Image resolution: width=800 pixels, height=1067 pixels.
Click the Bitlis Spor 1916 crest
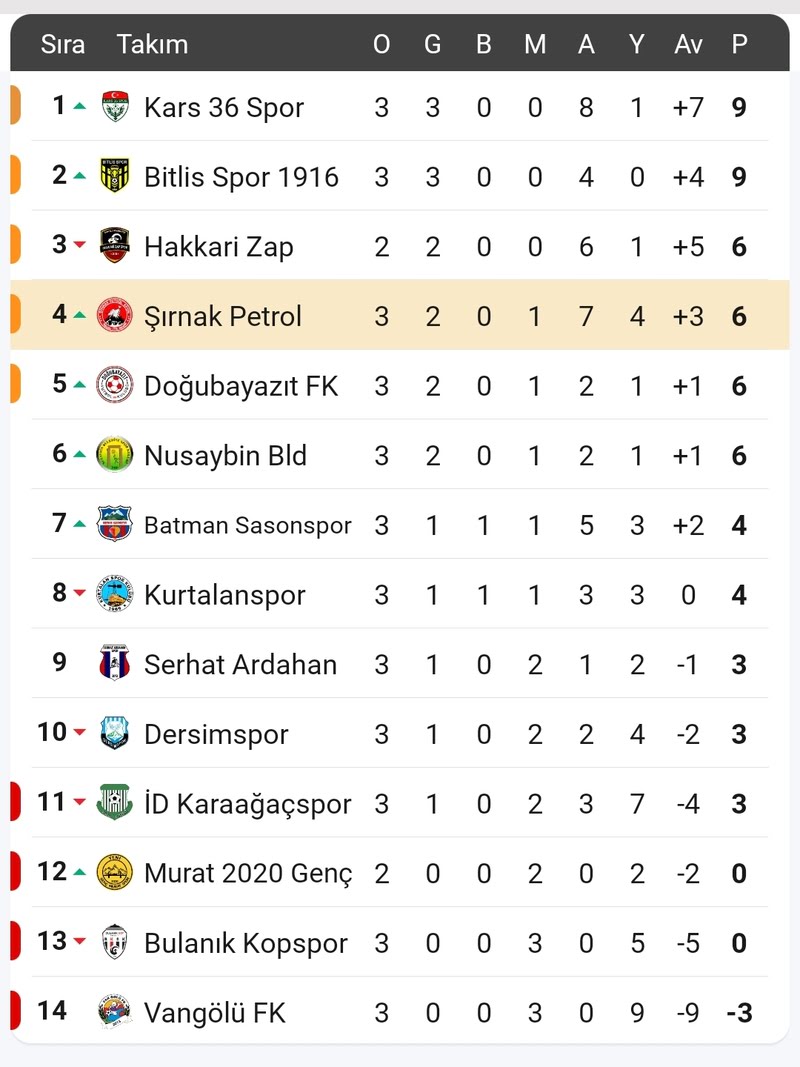[115, 177]
